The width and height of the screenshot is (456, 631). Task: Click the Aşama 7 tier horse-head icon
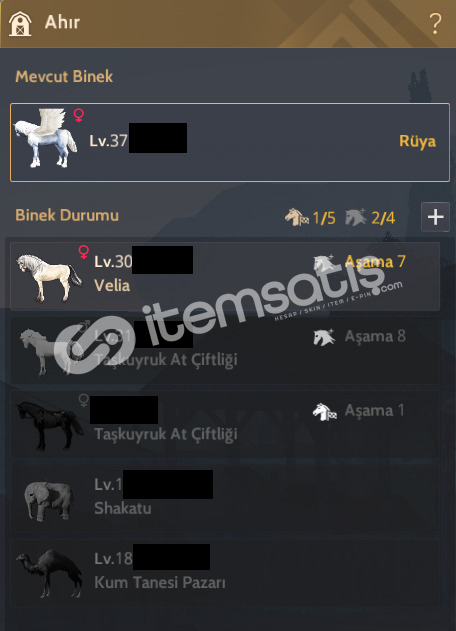324,263
